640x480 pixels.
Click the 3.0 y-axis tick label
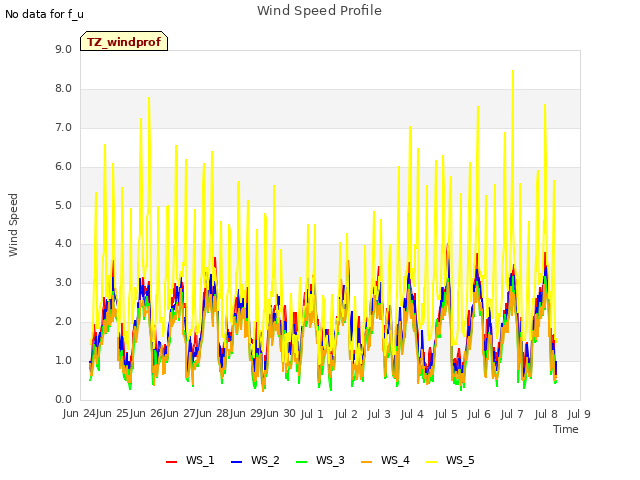(63, 283)
